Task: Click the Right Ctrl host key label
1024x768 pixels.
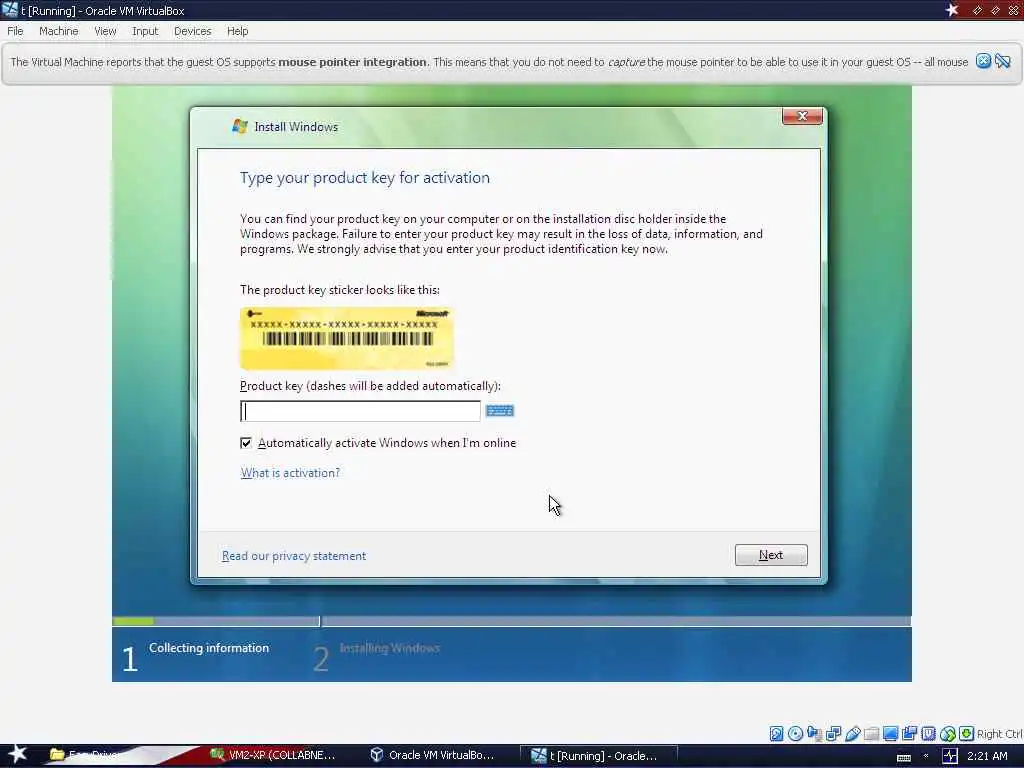Action: click(x=1000, y=734)
